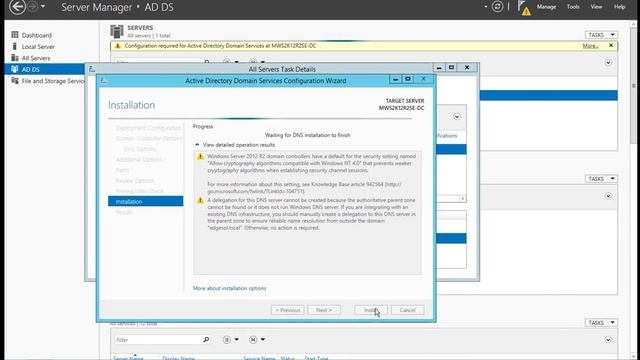Click the search magnifier in Services filter
This screenshot has height=360, width=640.
pyautogui.click(x=206, y=340)
